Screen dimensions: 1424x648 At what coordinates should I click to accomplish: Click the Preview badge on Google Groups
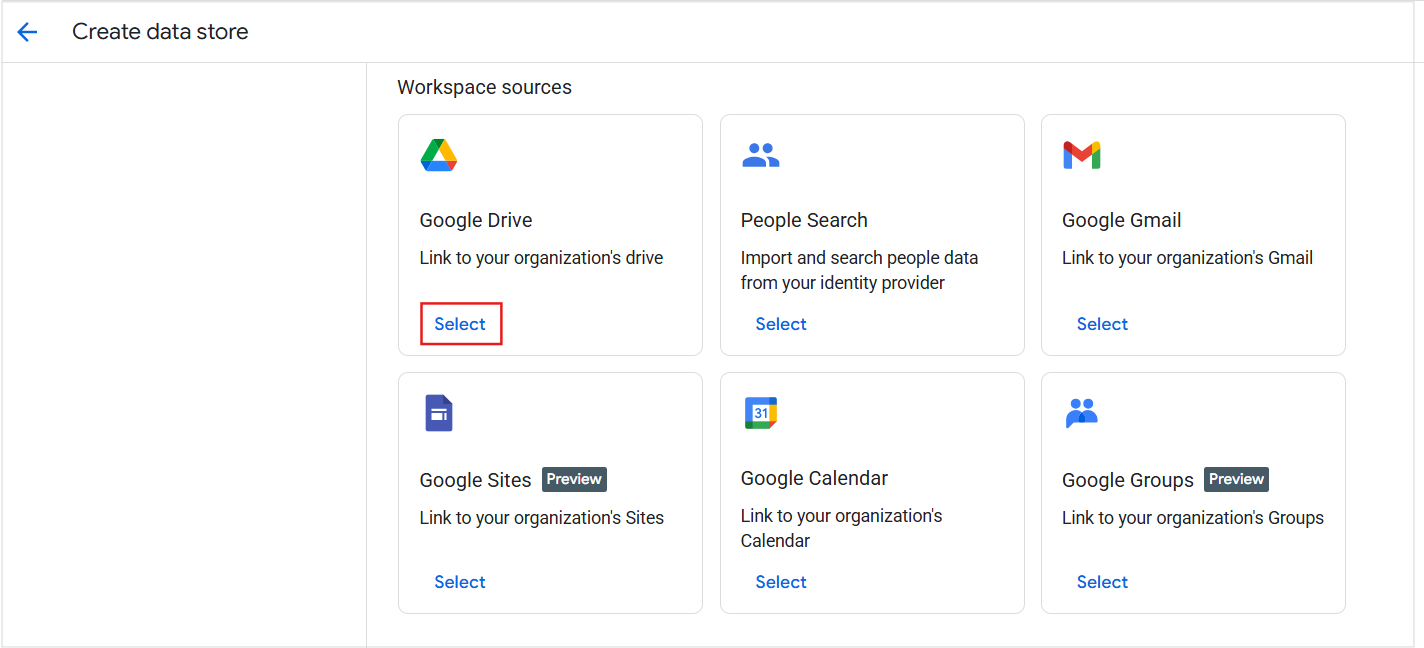click(1236, 479)
